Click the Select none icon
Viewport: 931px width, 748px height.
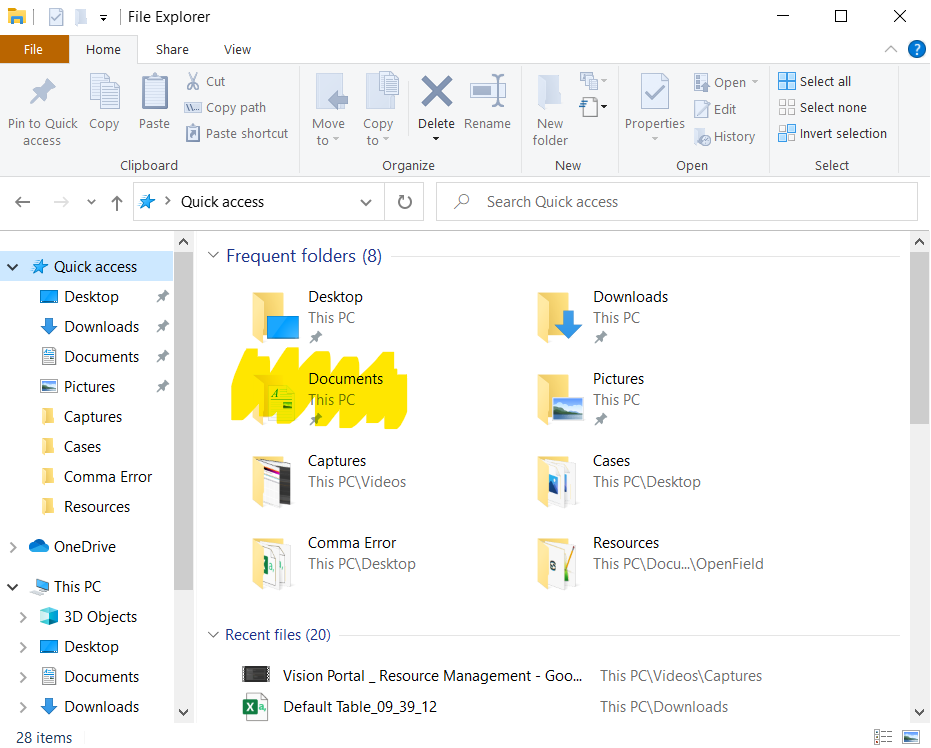(x=787, y=107)
